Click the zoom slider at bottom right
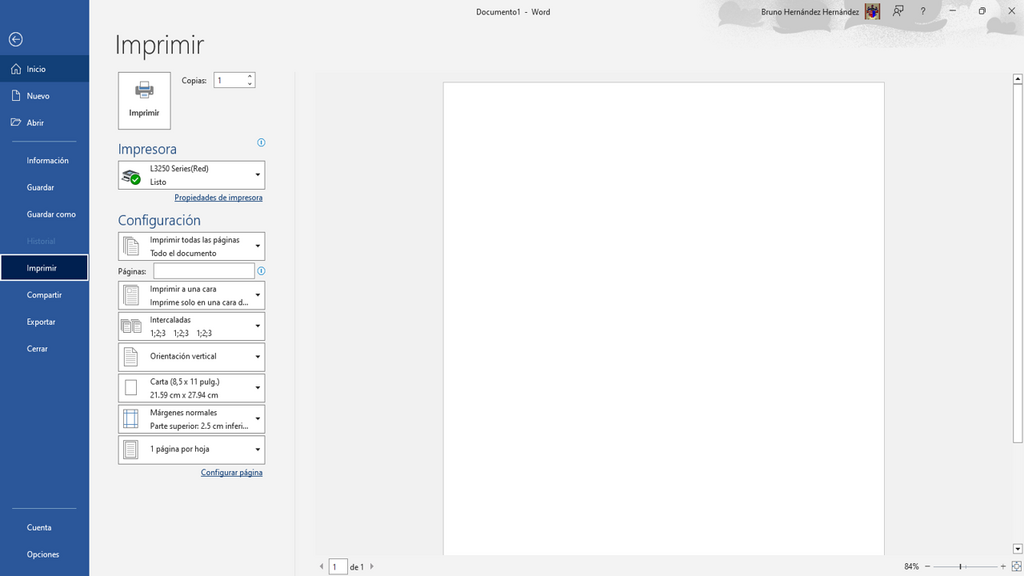This screenshot has width=1024, height=576. click(965, 566)
